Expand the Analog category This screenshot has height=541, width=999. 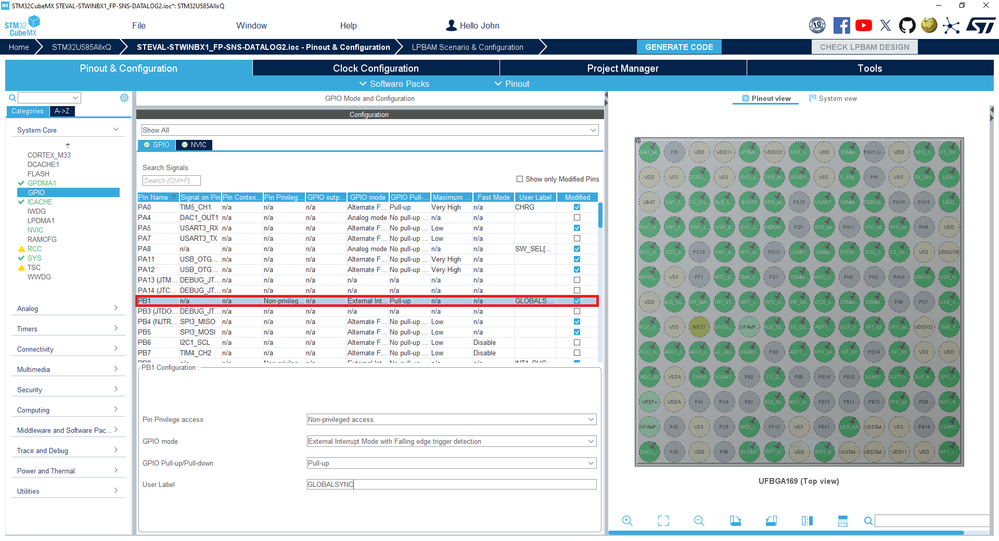click(68, 308)
